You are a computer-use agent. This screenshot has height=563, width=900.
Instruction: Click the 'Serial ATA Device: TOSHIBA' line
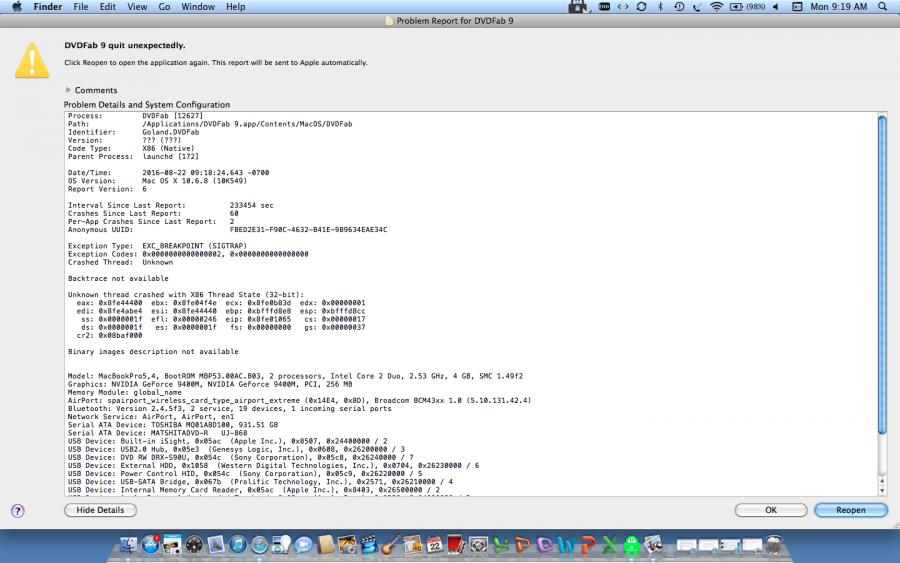tap(173, 425)
